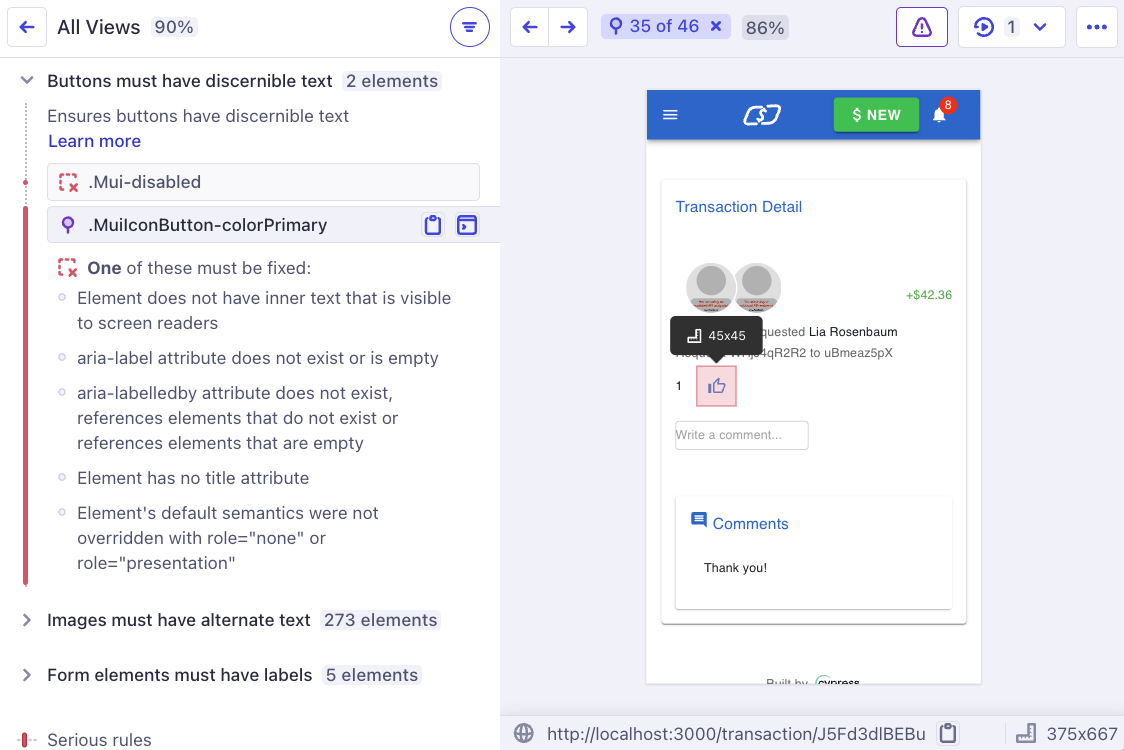Click the globe icon beside the URL
The image size is (1124, 750).
pos(523,733)
